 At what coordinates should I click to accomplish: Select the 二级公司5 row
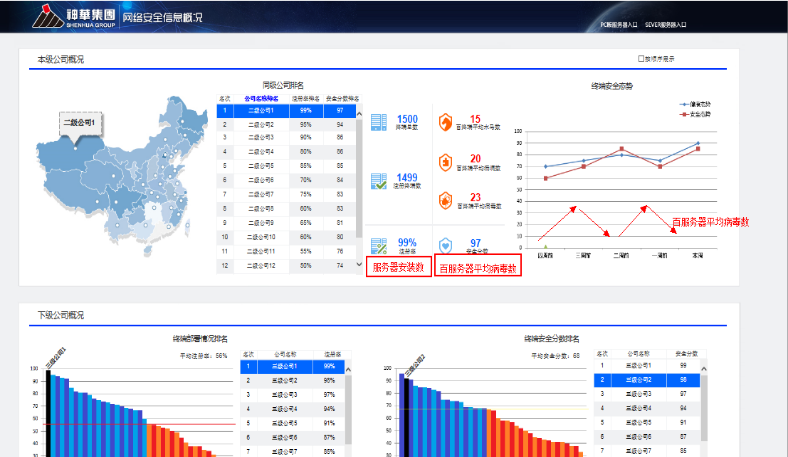coord(286,165)
